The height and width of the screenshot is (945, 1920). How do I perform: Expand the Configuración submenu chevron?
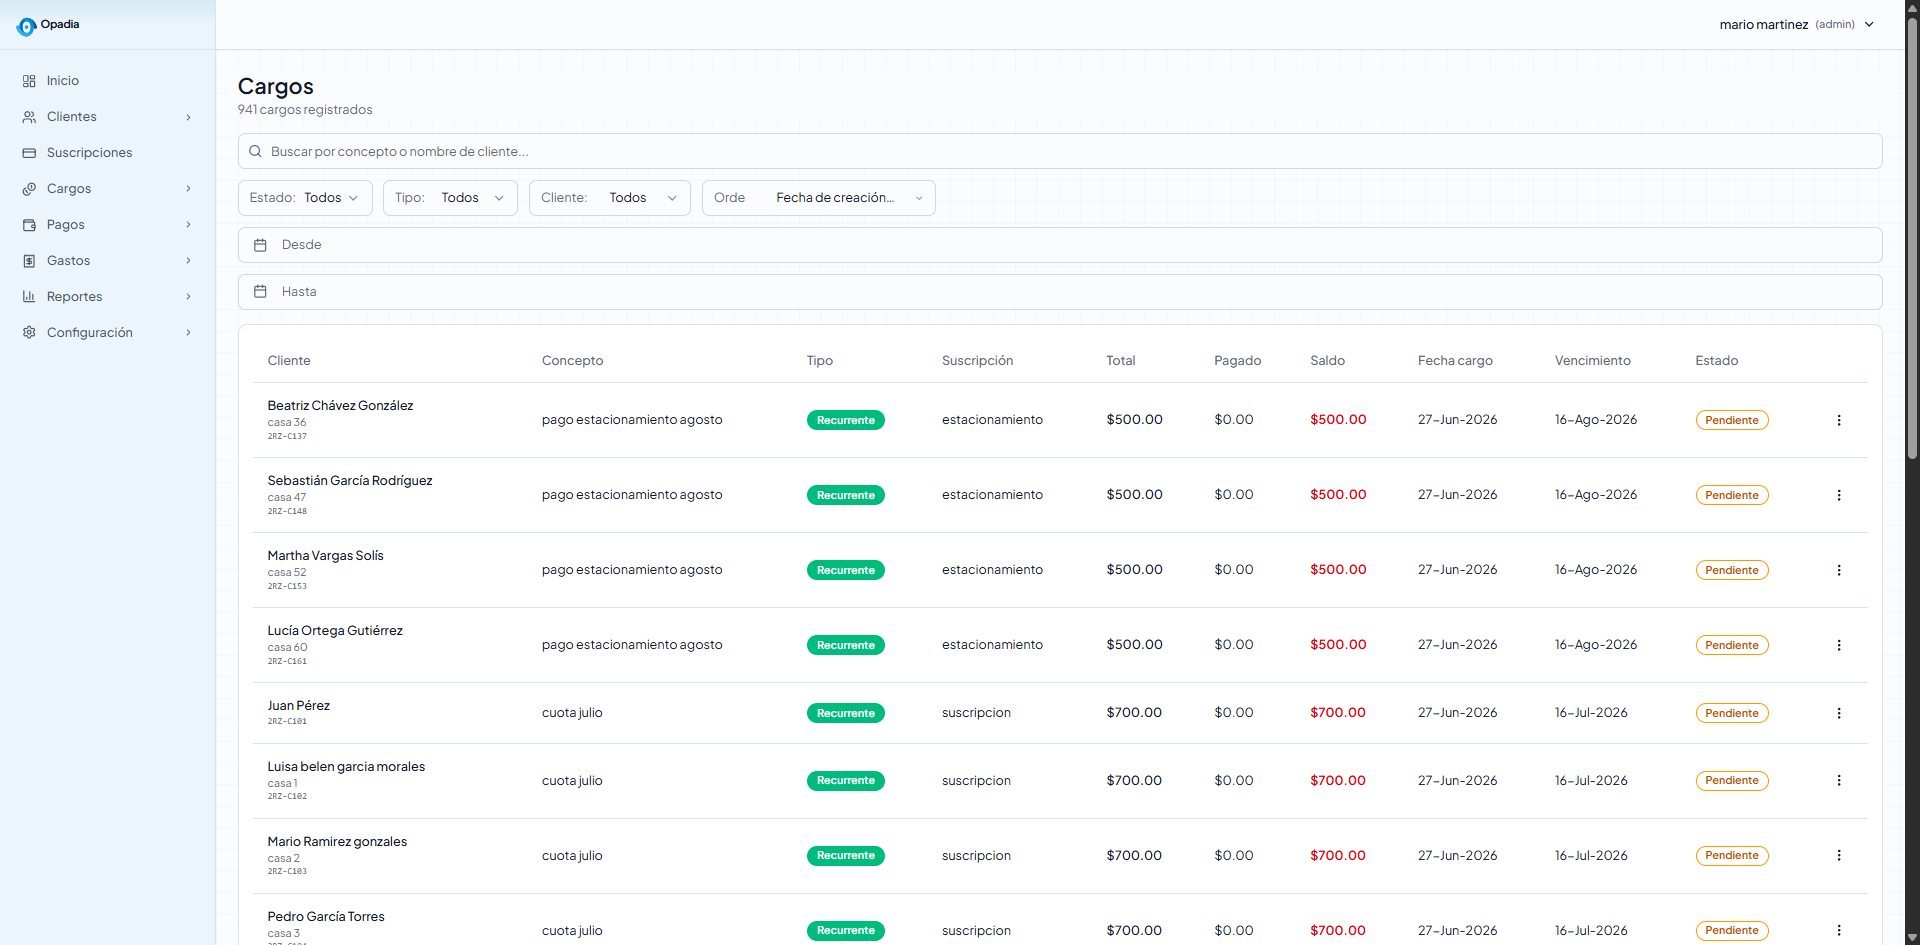tap(188, 333)
